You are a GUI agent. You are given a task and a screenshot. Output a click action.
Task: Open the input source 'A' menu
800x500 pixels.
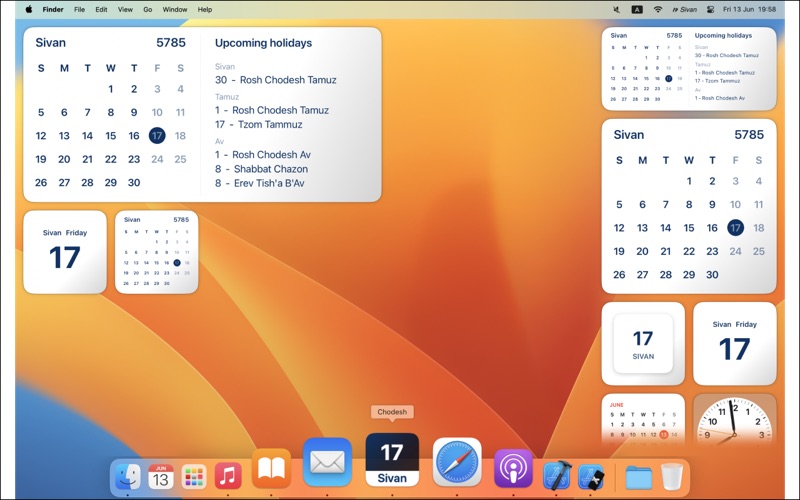637,9
